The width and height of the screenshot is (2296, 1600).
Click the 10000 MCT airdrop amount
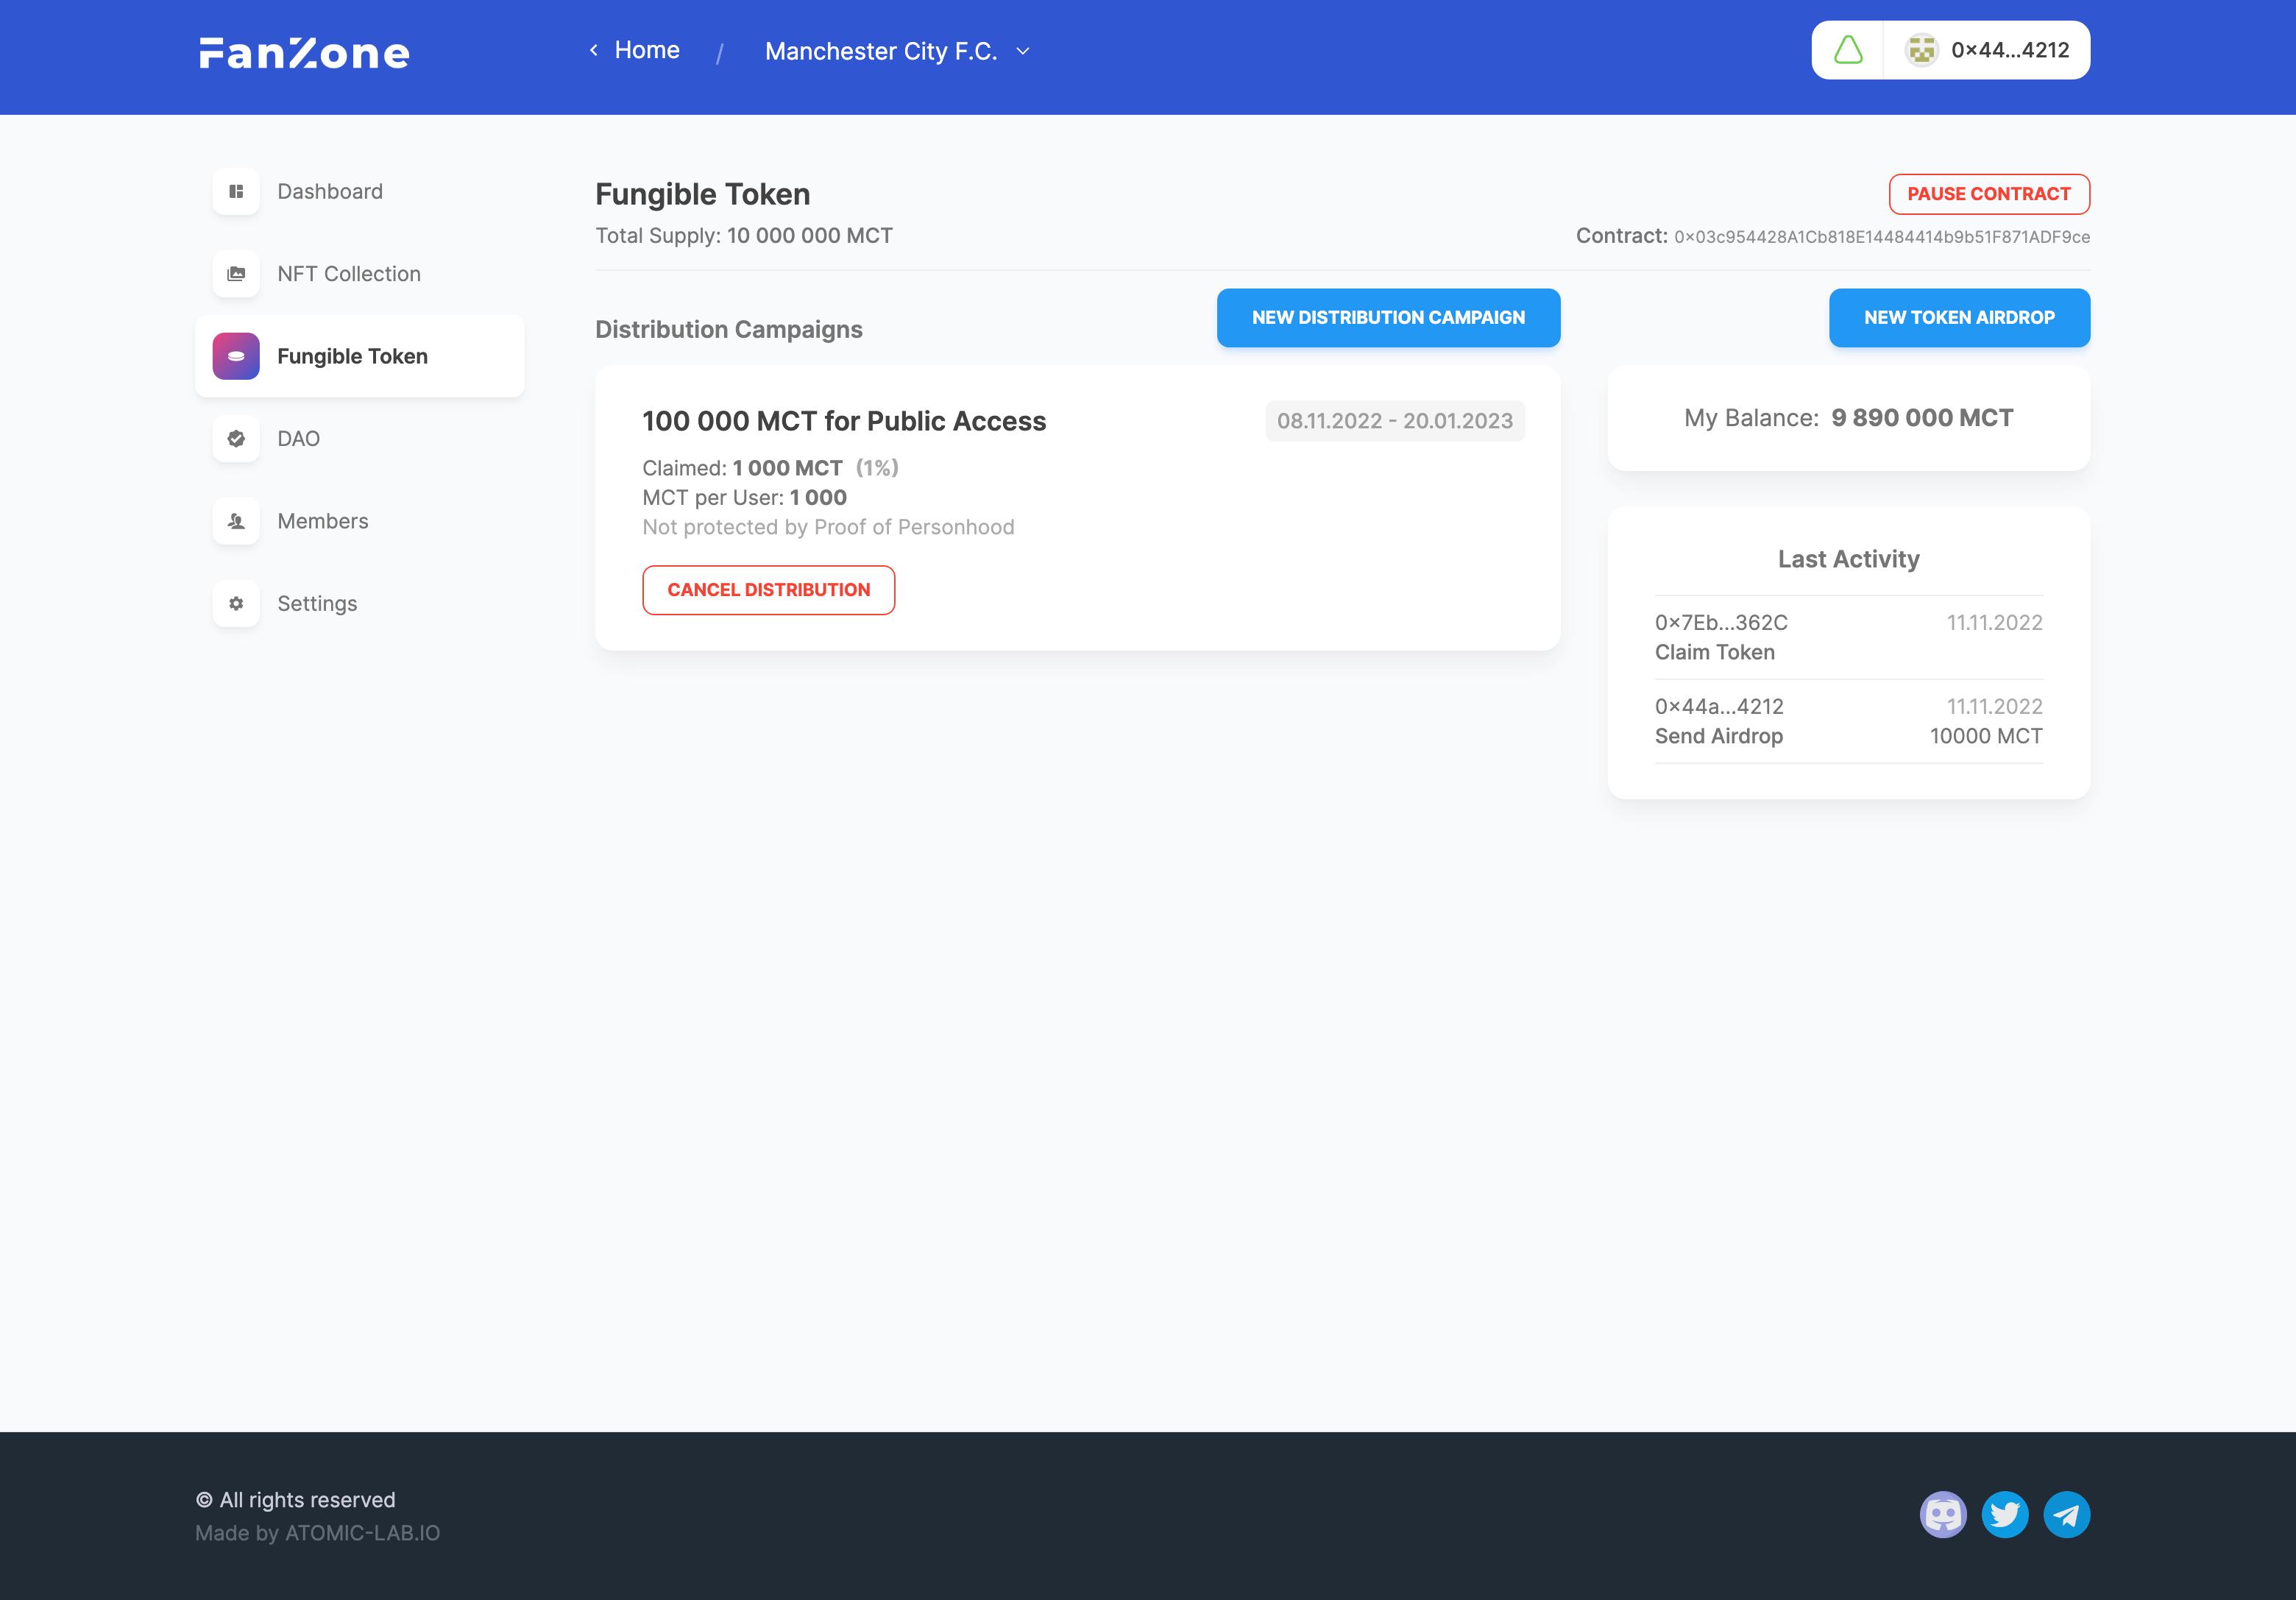(x=1986, y=736)
